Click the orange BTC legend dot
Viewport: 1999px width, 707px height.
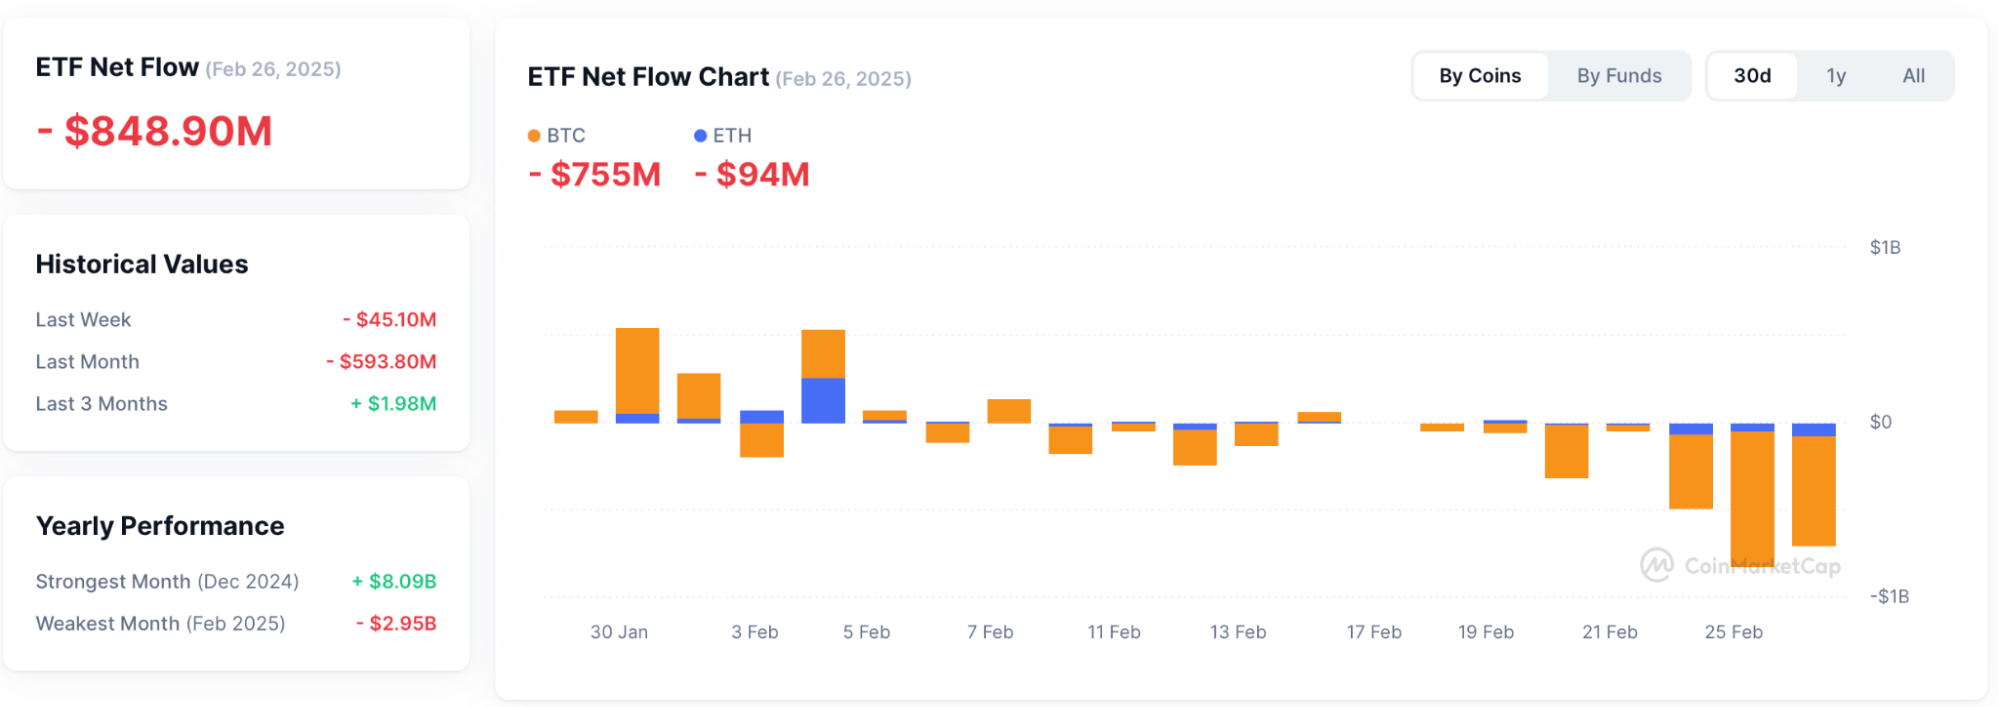click(x=535, y=135)
